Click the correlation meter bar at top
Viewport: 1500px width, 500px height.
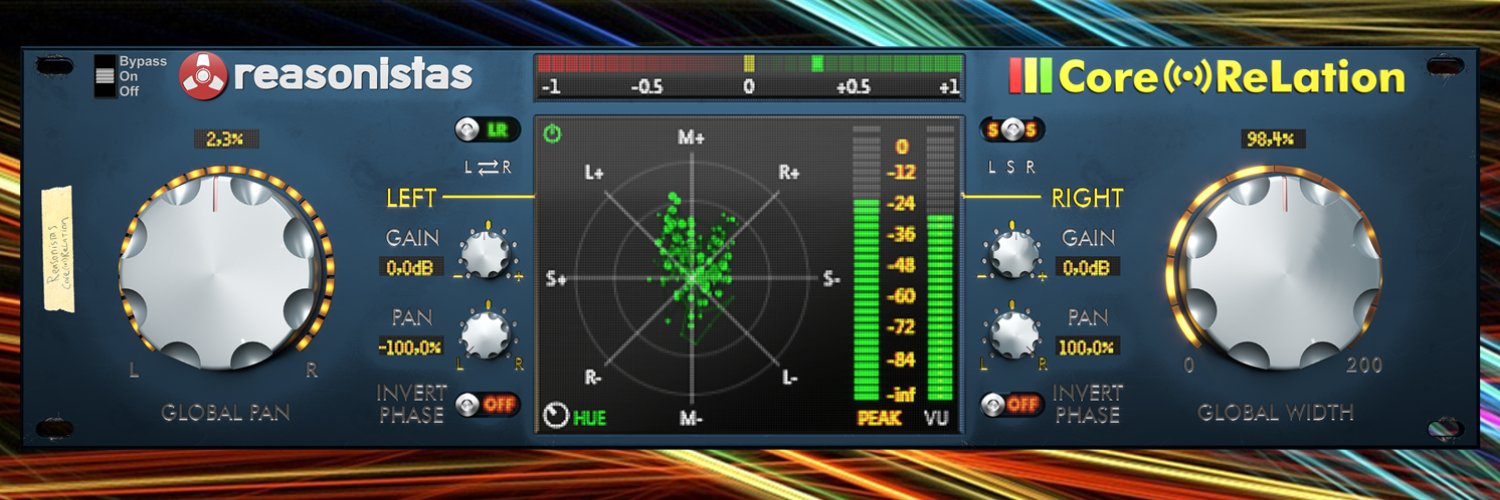749,64
